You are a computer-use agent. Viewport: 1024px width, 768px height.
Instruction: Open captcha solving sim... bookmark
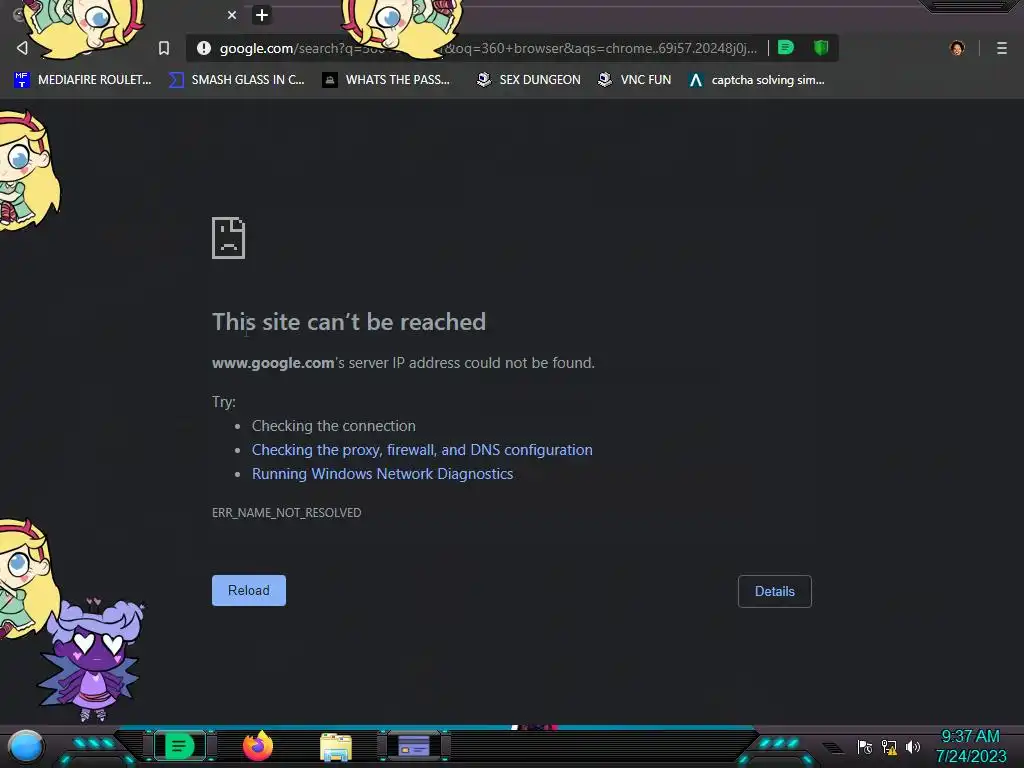tap(757, 80)
